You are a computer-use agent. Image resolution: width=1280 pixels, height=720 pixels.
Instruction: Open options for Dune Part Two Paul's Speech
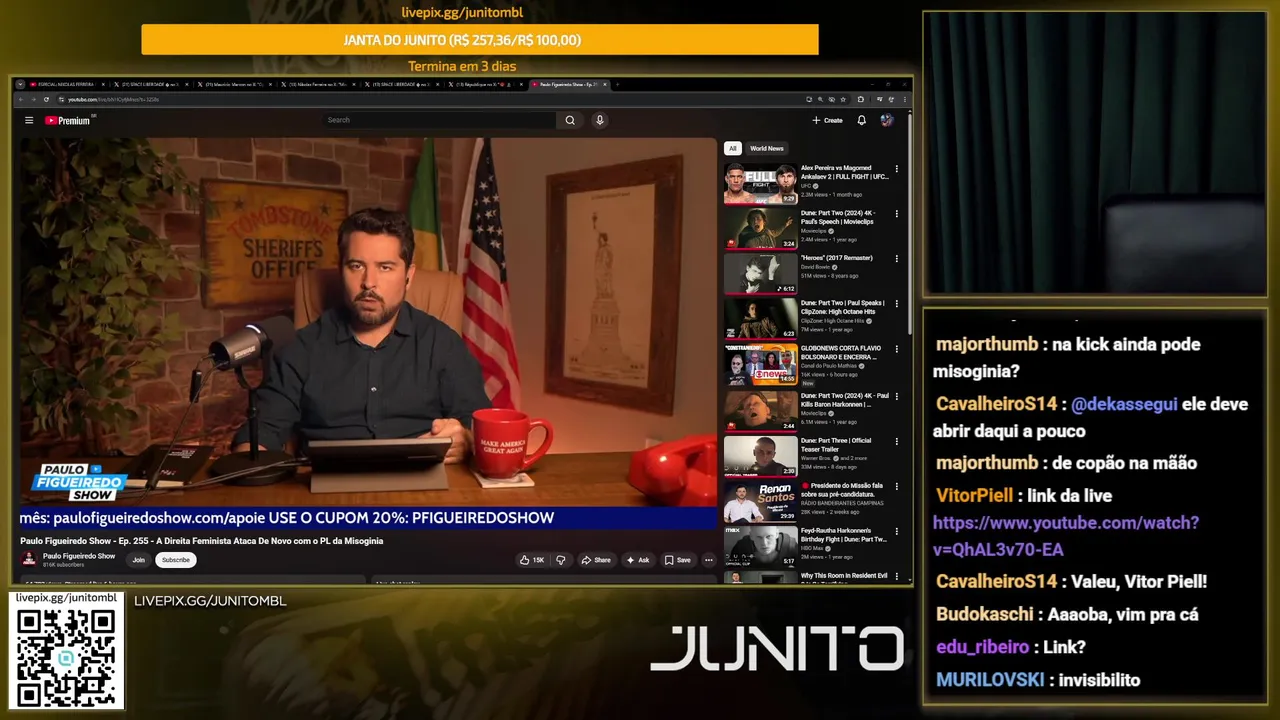click(896, 214)
